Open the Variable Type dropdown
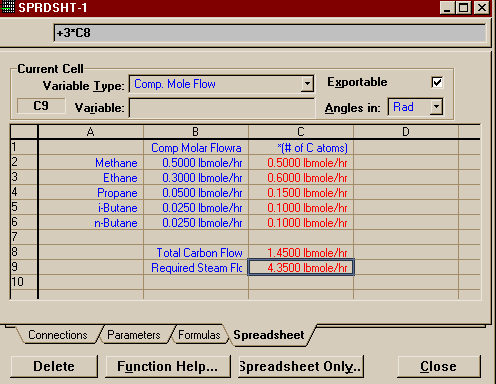Screen dimensions: 496x384 pos(307,84)
